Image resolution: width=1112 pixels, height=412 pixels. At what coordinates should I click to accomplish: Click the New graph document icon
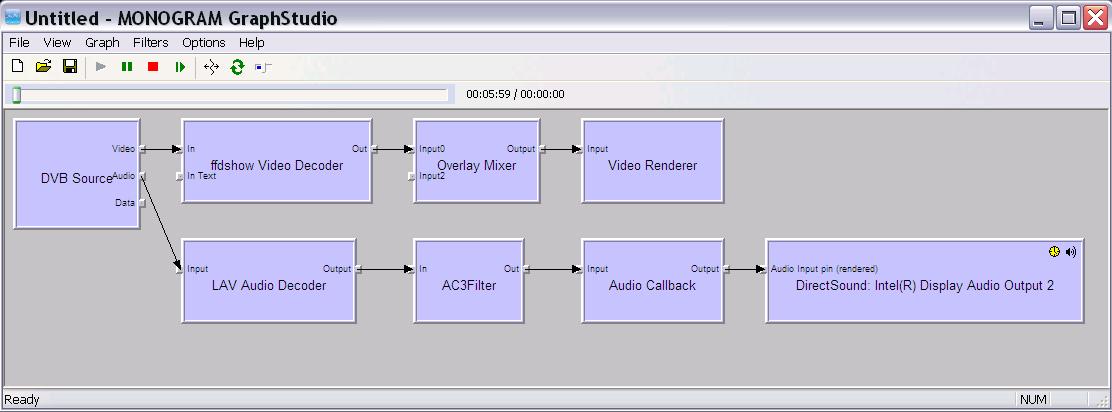[x=17, y=67]
